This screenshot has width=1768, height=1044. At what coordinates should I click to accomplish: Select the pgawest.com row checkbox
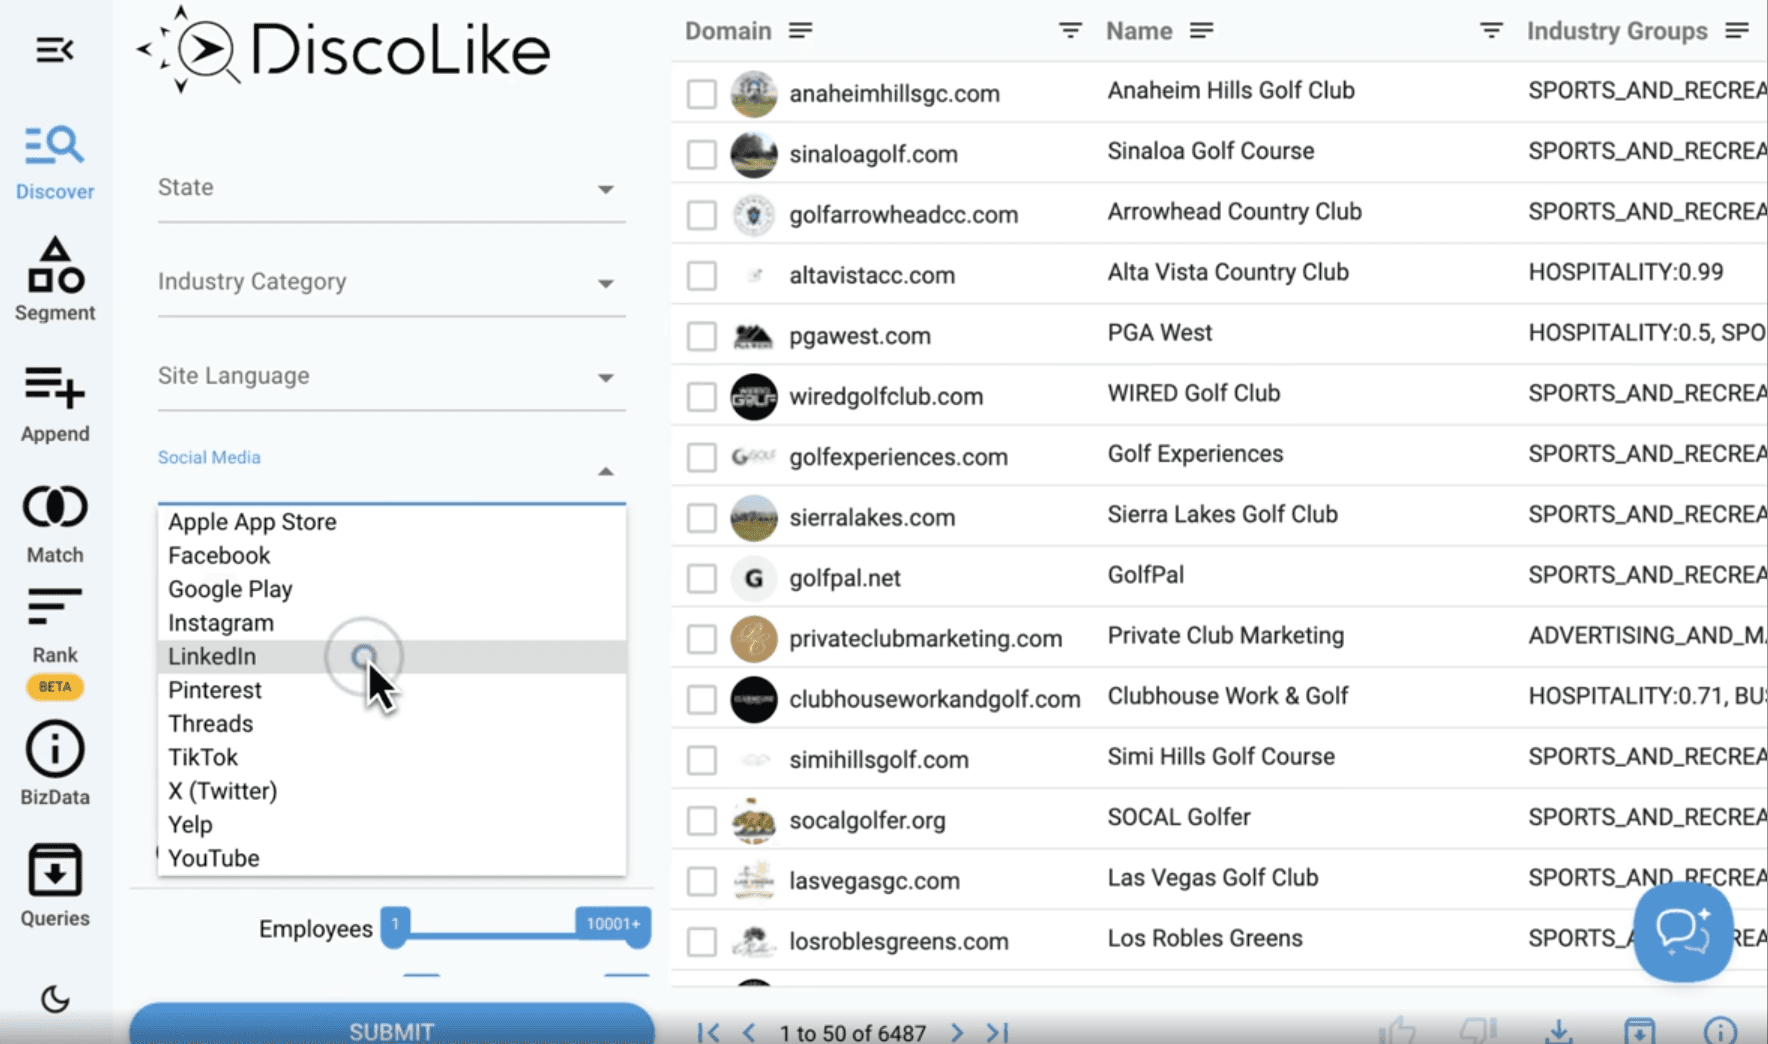coord(701,336)
